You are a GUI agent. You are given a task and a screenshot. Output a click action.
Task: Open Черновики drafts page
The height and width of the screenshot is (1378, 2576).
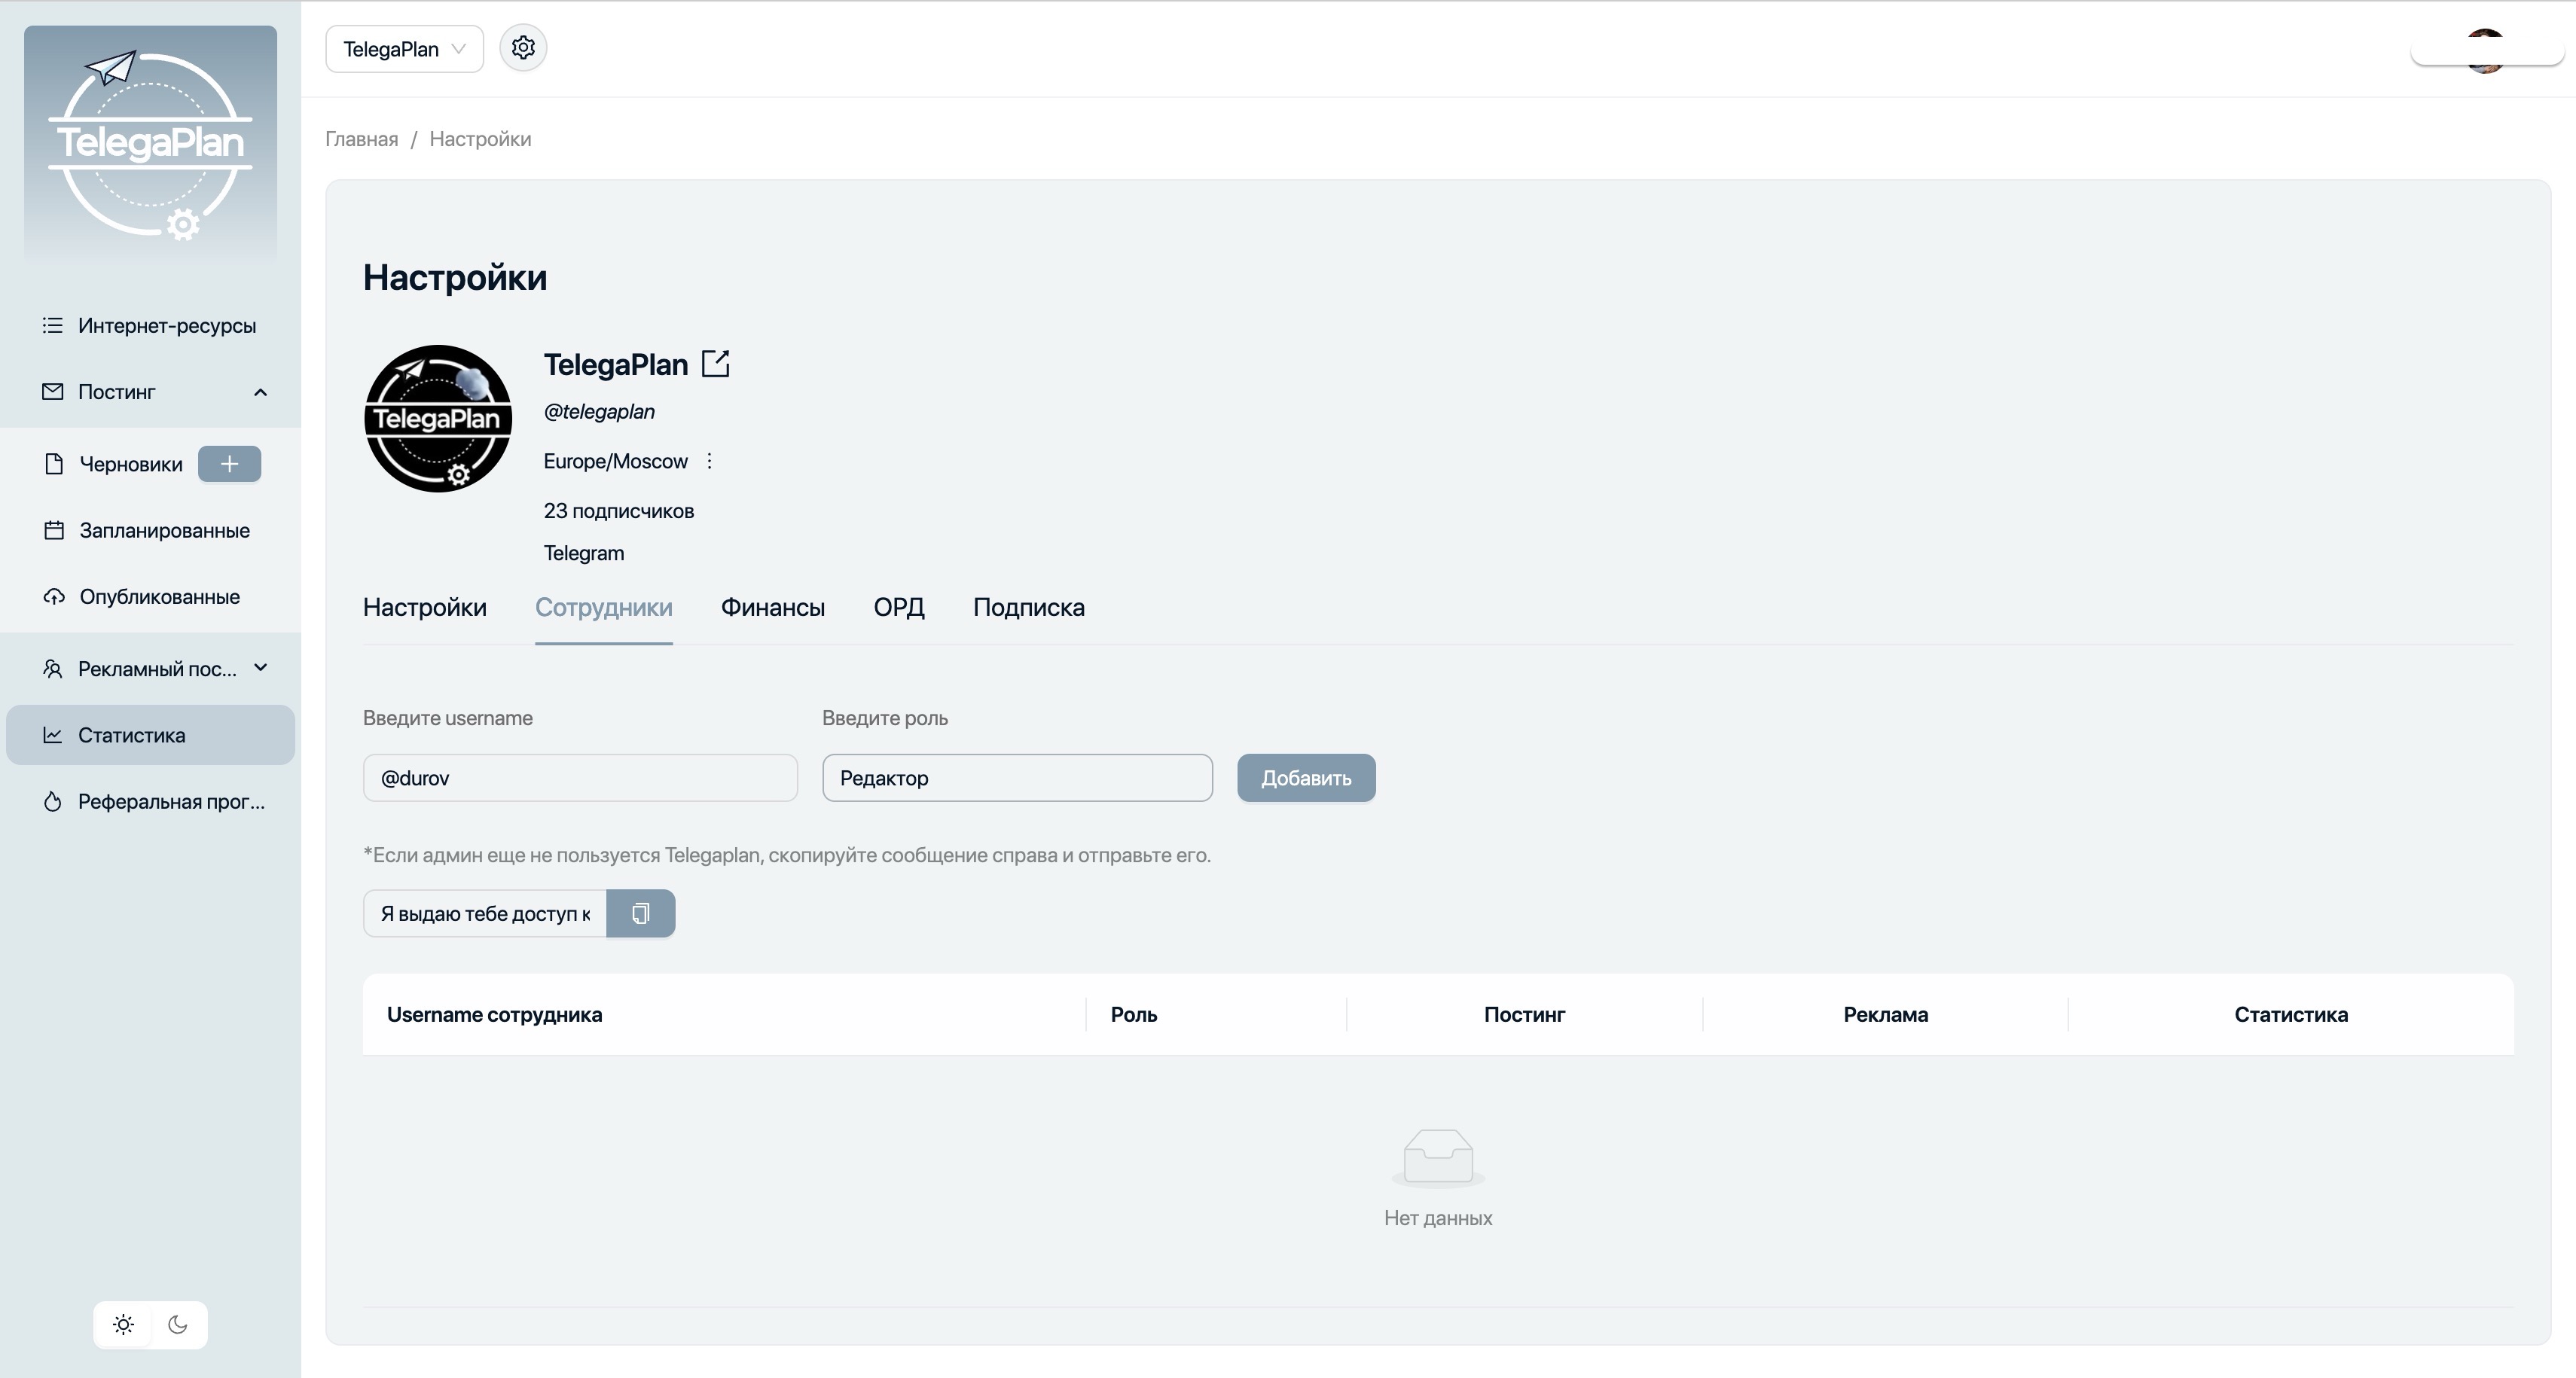pos(131,464)
